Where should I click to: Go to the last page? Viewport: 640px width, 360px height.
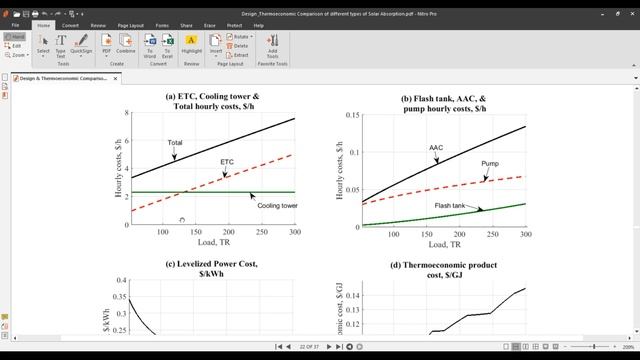click(x=339, y=347)
